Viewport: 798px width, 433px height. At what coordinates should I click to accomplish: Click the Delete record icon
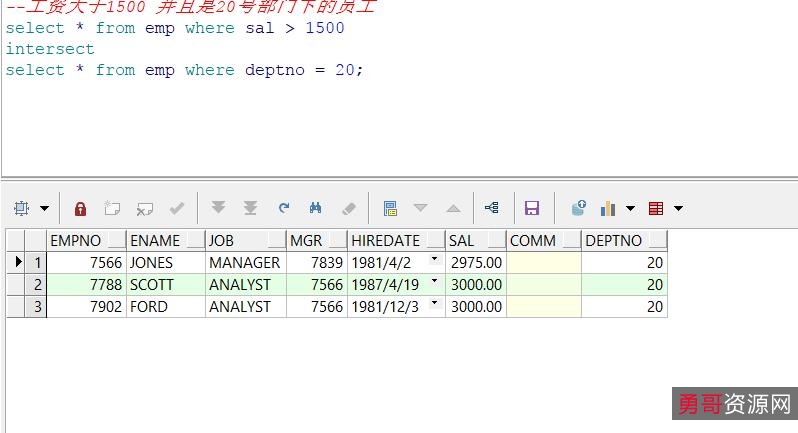click(x=144, y=208)
